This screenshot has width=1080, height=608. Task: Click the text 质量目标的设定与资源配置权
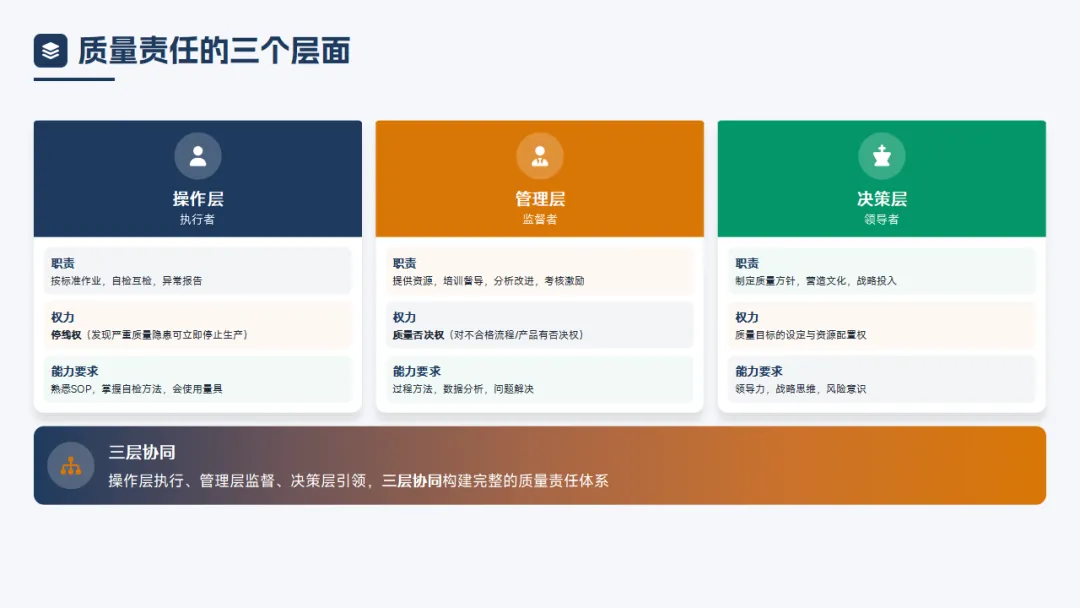pos(800,335)
